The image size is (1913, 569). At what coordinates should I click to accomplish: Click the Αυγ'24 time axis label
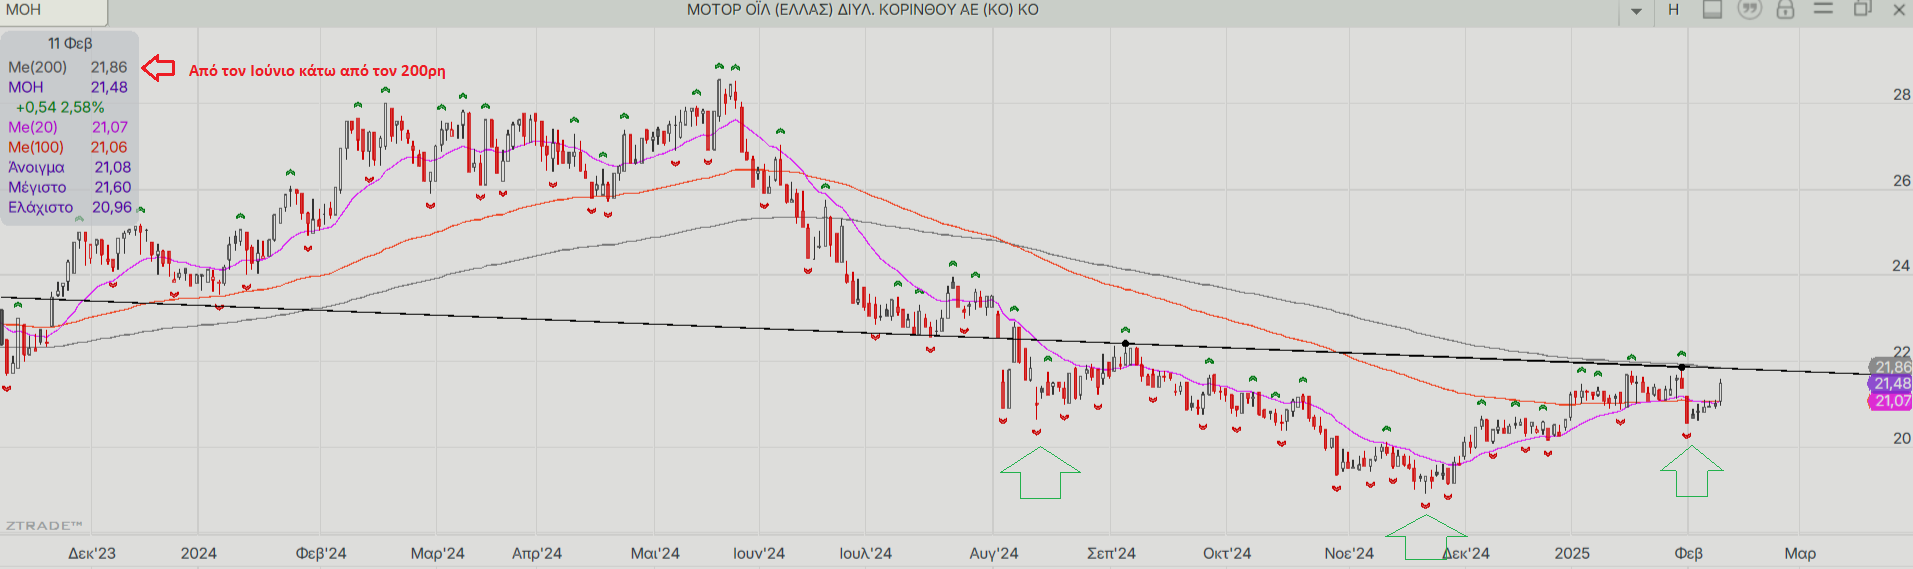(994, 553)
